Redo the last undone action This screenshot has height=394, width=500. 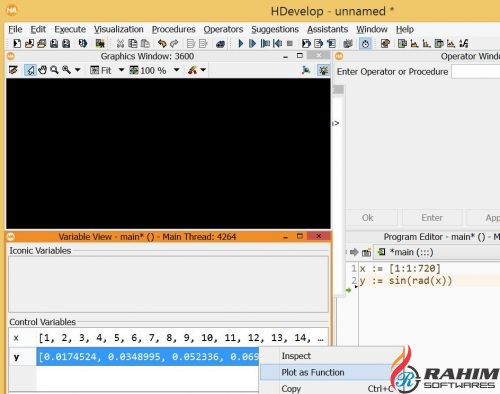[x=174, y=43]
